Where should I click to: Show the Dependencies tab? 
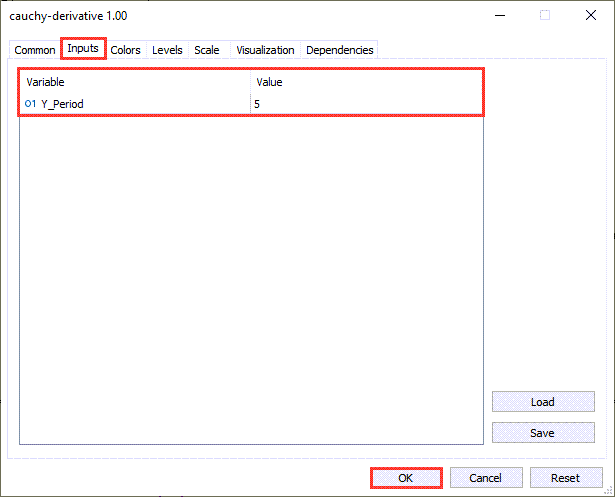pos(339,50)
